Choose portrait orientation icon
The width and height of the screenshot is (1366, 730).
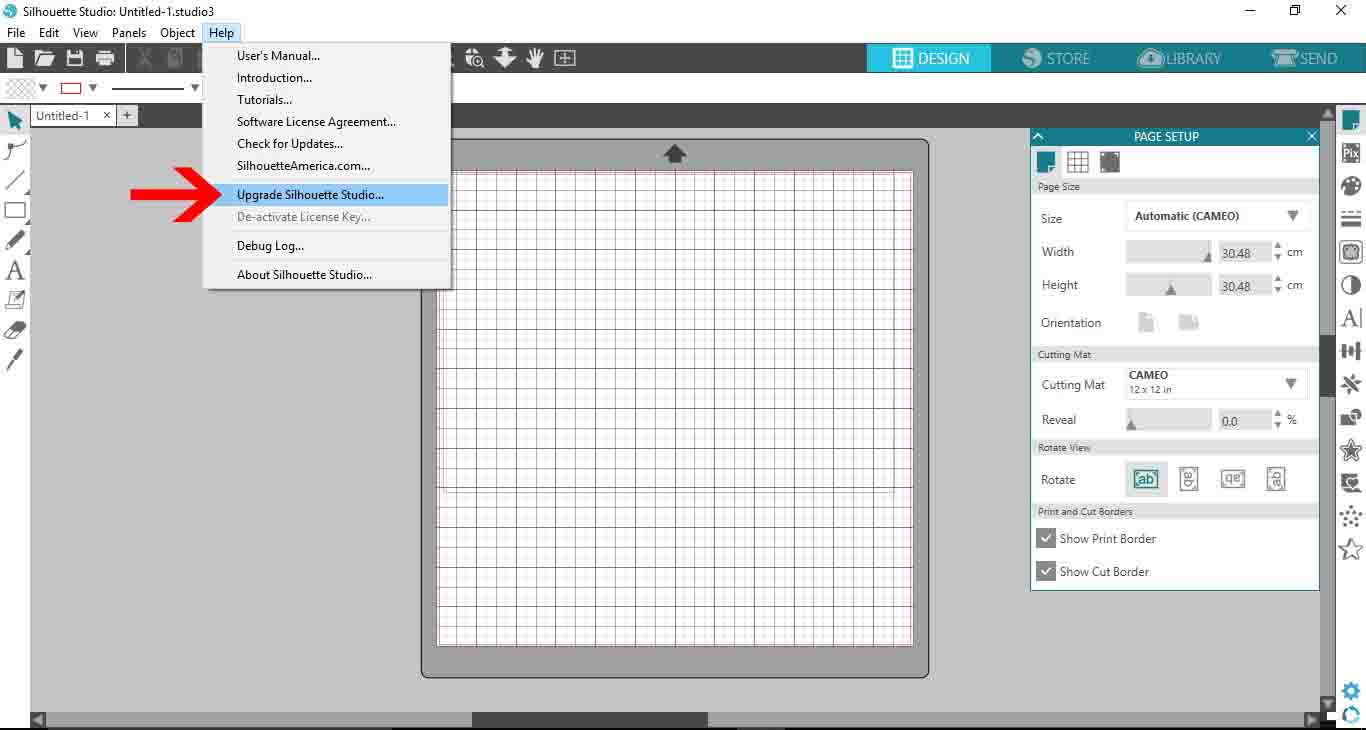1146,322
